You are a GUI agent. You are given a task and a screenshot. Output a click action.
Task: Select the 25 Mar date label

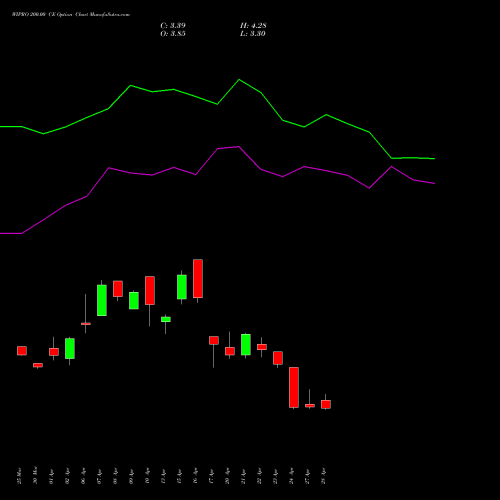click(x=20, y=477)
